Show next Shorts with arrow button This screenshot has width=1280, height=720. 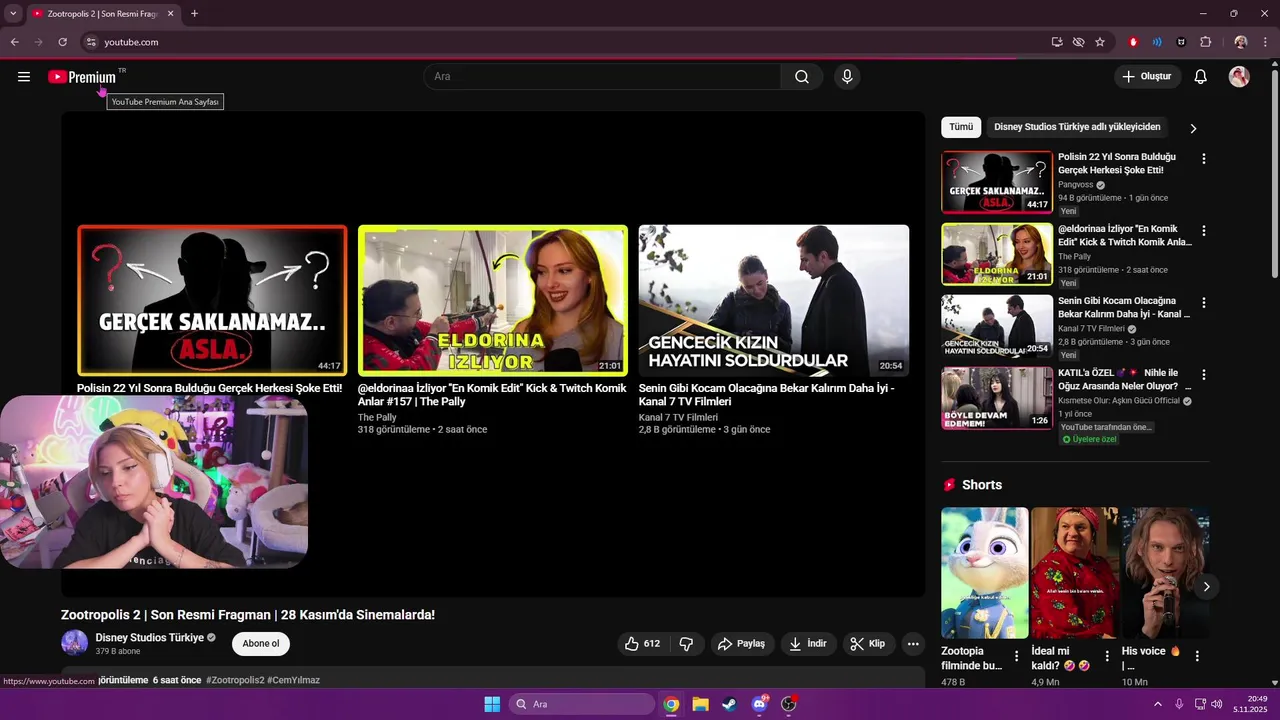click(1206, 587)
